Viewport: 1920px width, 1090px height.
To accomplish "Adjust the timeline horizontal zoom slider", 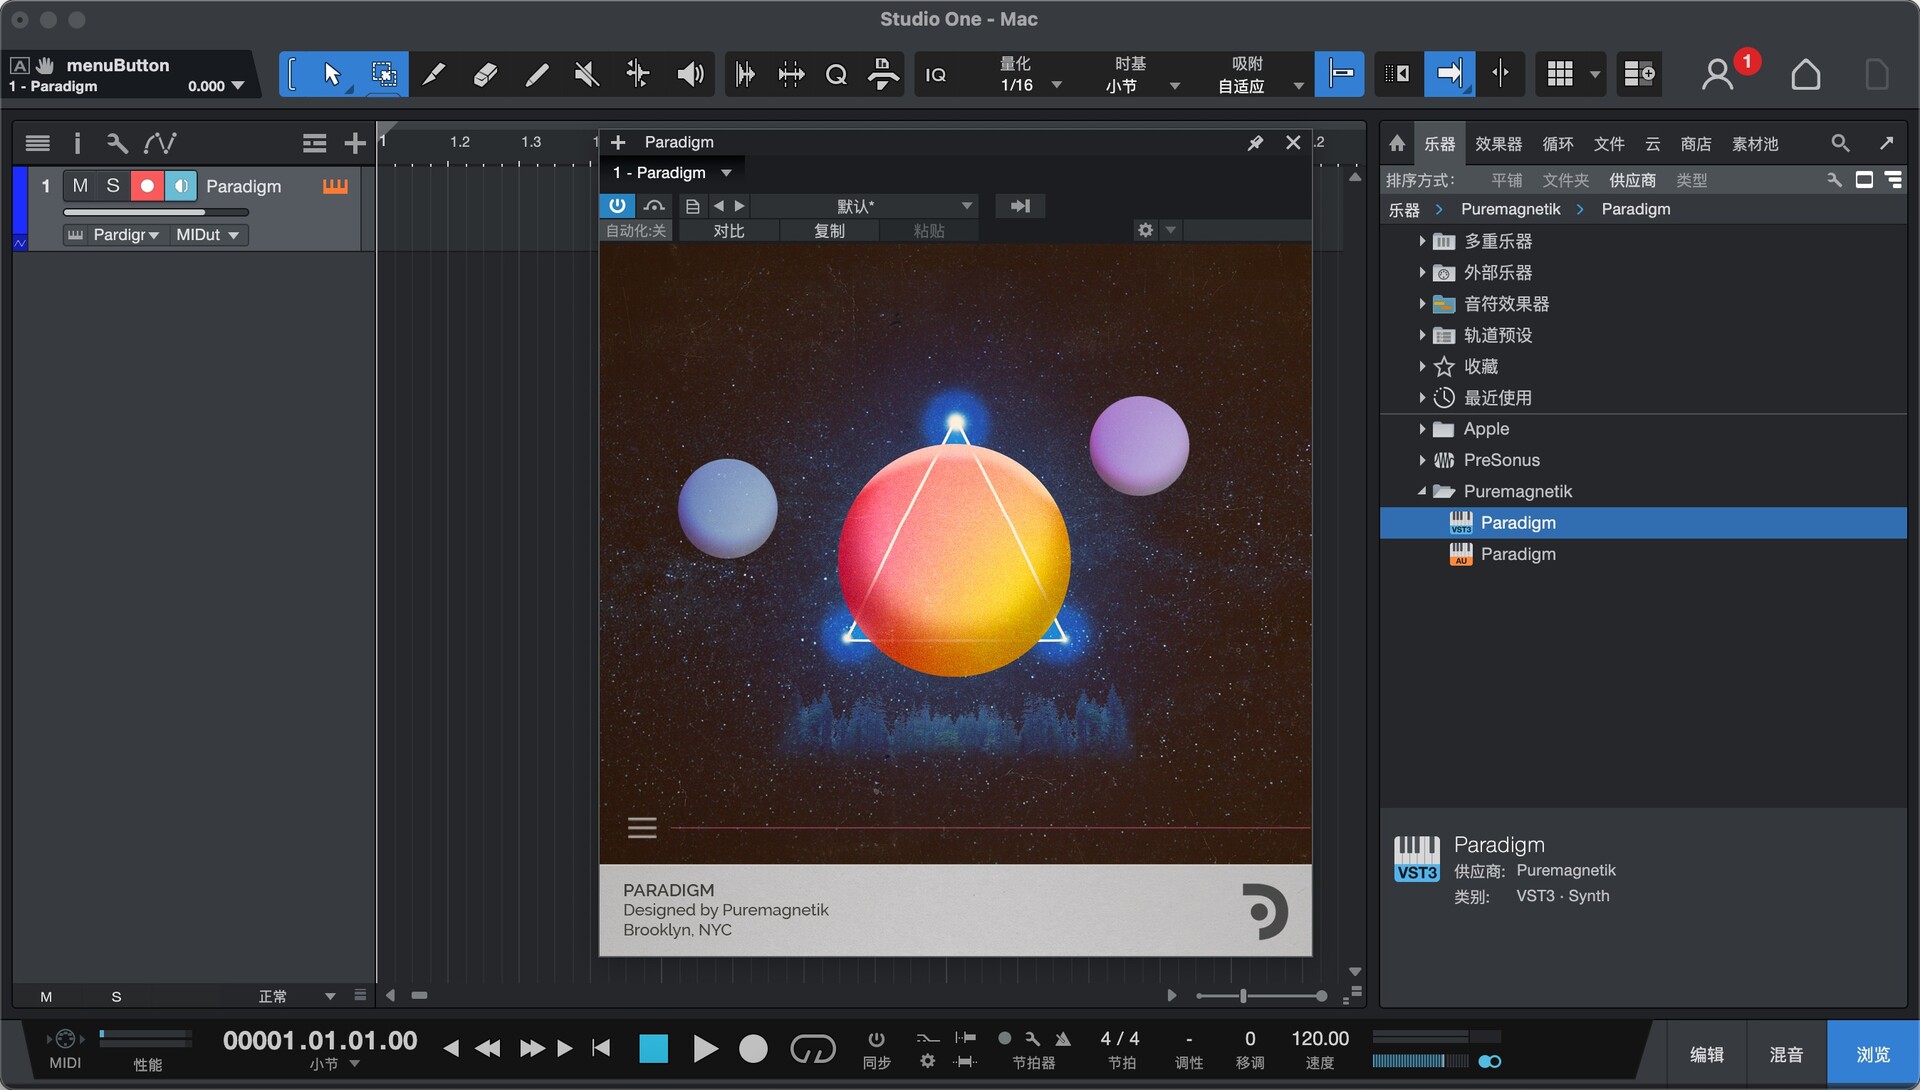I will click(x=1262, y=996).
